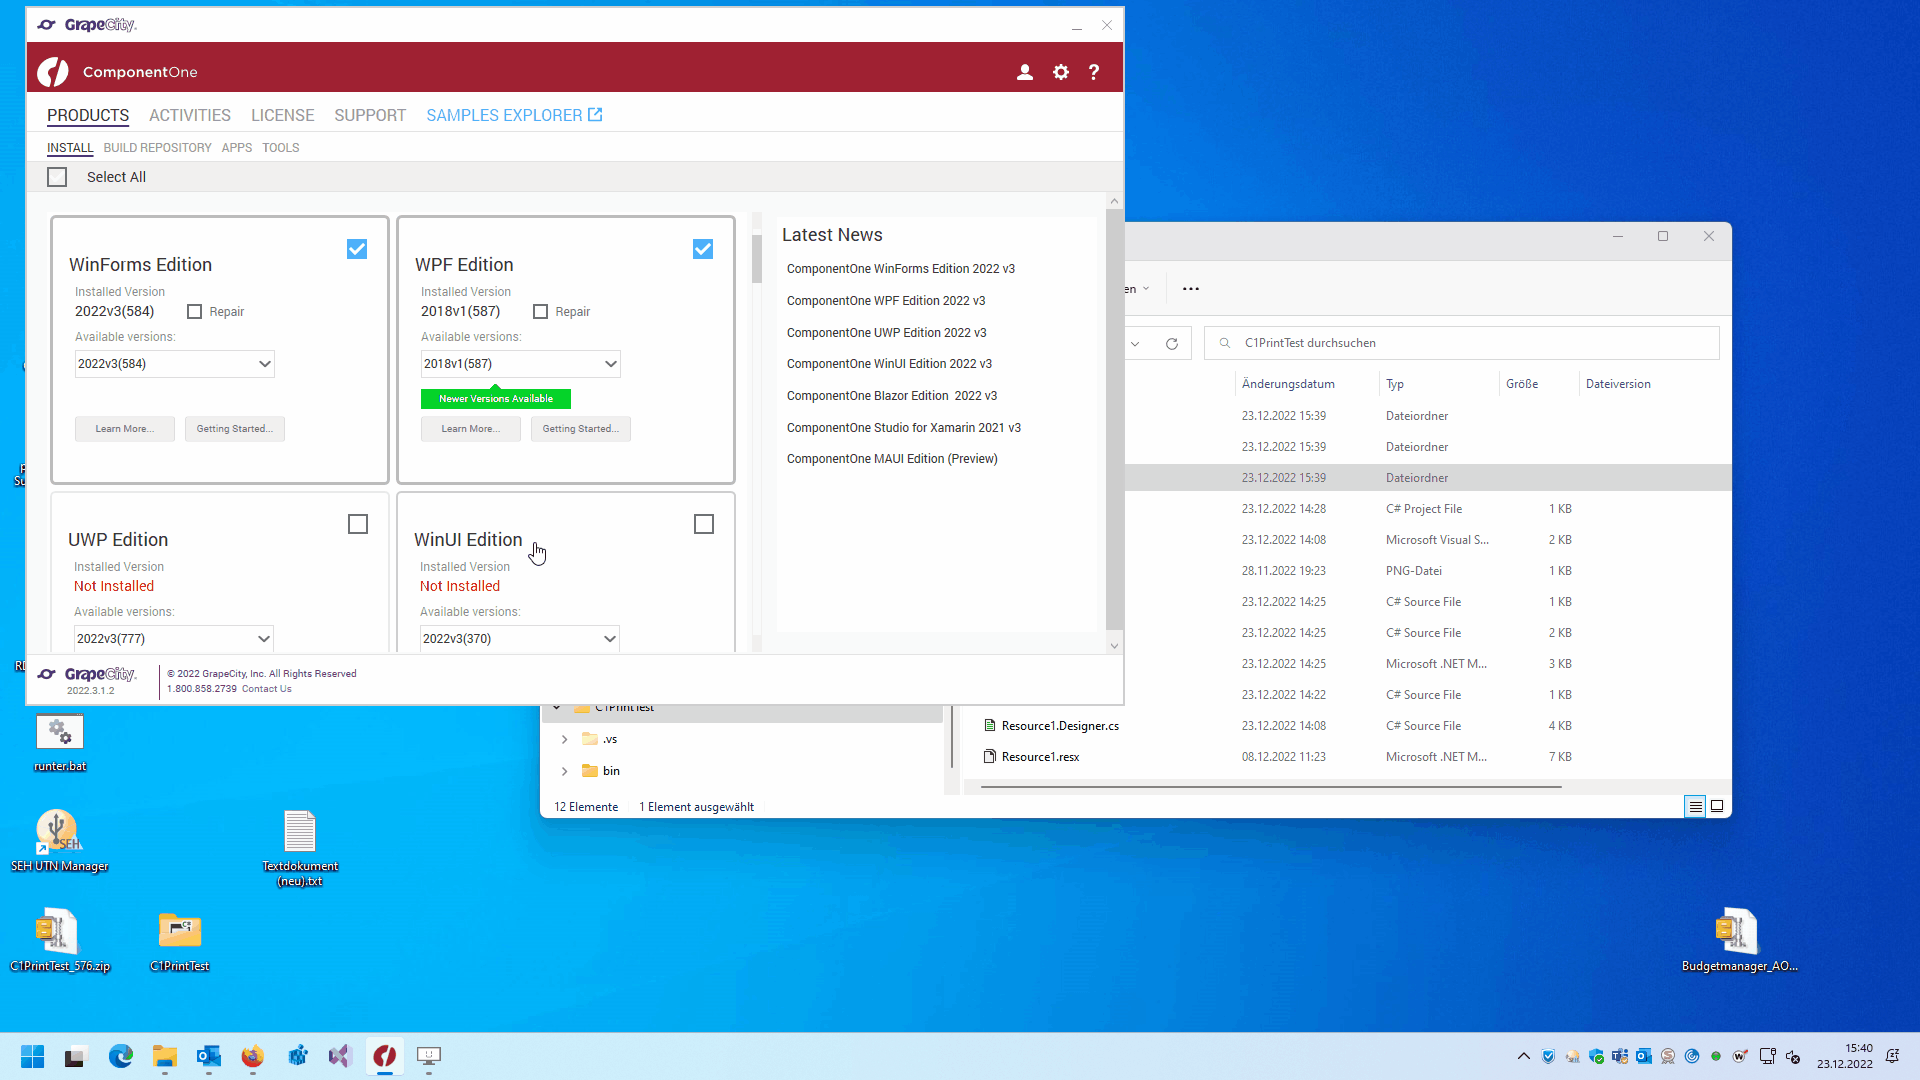The image size is (1920, 1080).
Task: Open the LICENSE tab
Action: pos(283,115)
